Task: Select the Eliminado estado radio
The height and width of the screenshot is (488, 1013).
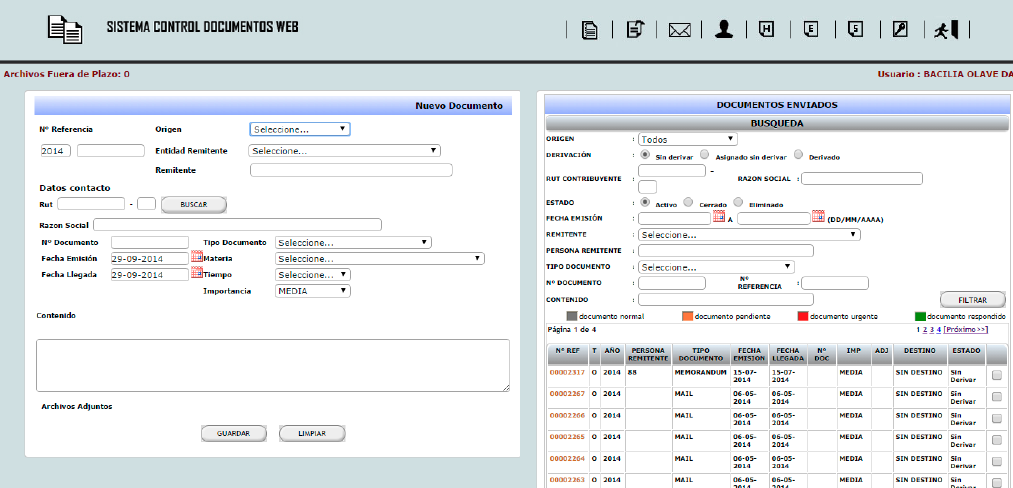Action: pyautogui.click(x=738, y=202)
